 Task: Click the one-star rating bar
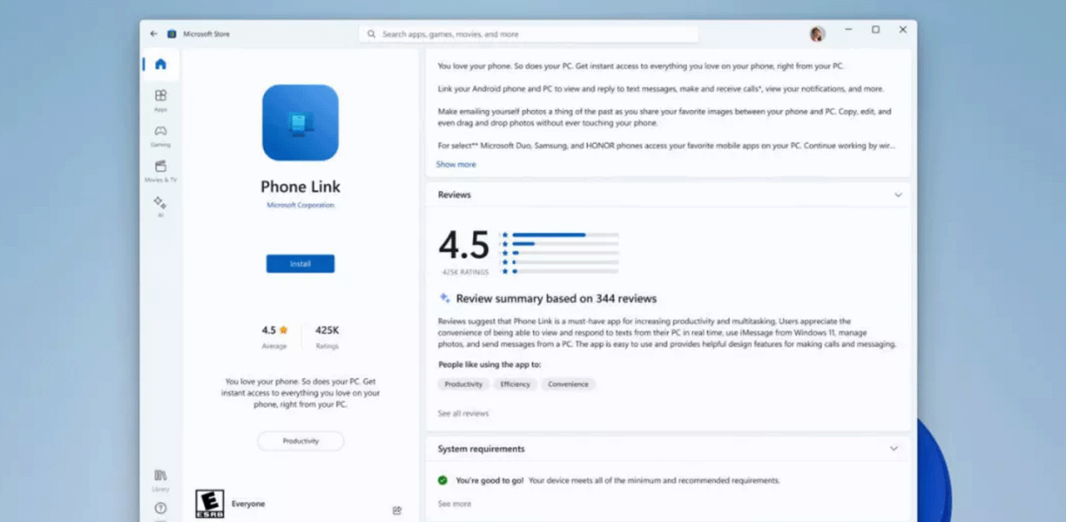(x=566, y=271)
